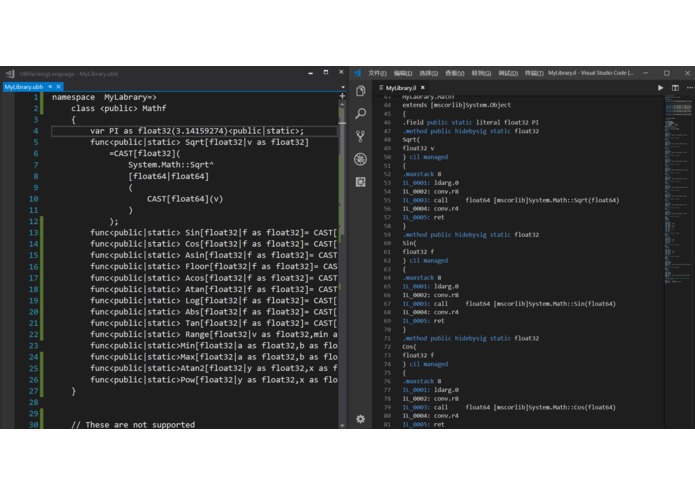Minimize the Visual Studio window
Screen dimensions: 695x494
click(310, 73)
